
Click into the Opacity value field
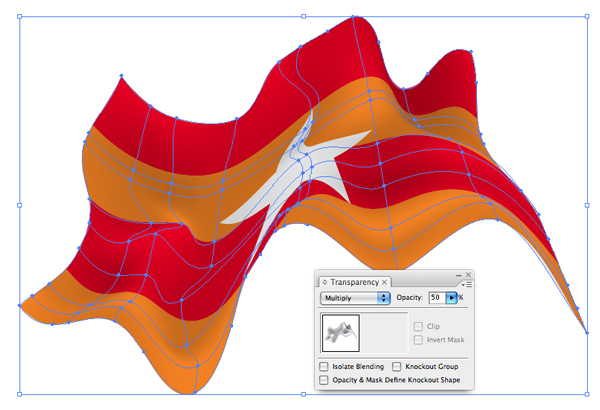click(x=437, y=297)
